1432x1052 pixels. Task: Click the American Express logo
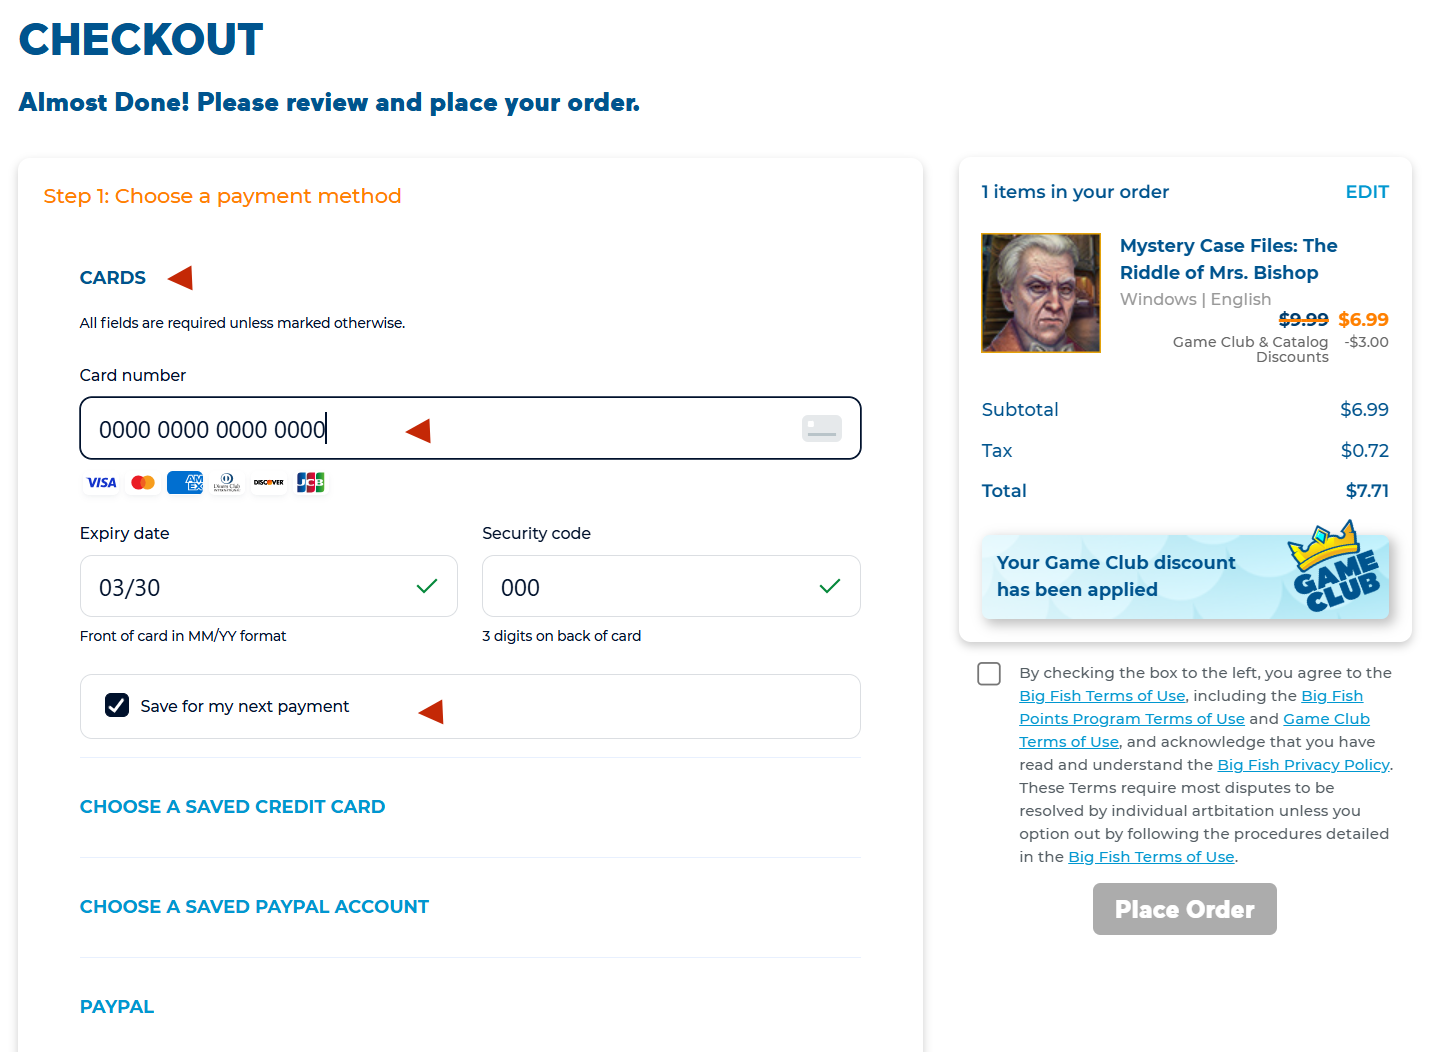point(185,483)
